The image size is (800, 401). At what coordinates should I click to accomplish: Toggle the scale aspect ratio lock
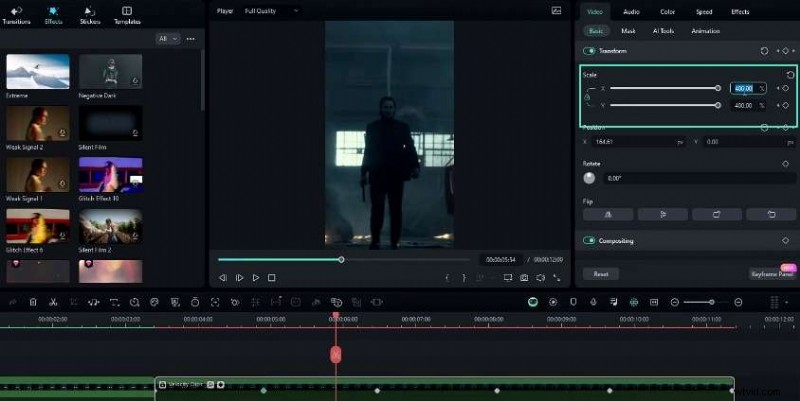pos(587,97)
